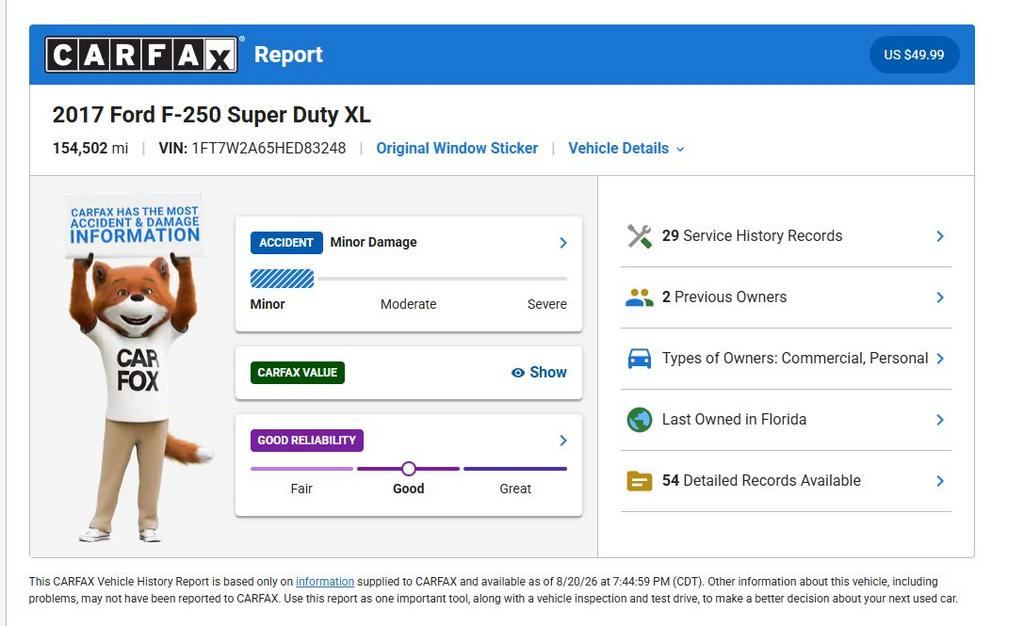
Task: Click the GOOD RELIABILITY badge
Action: 307,441
